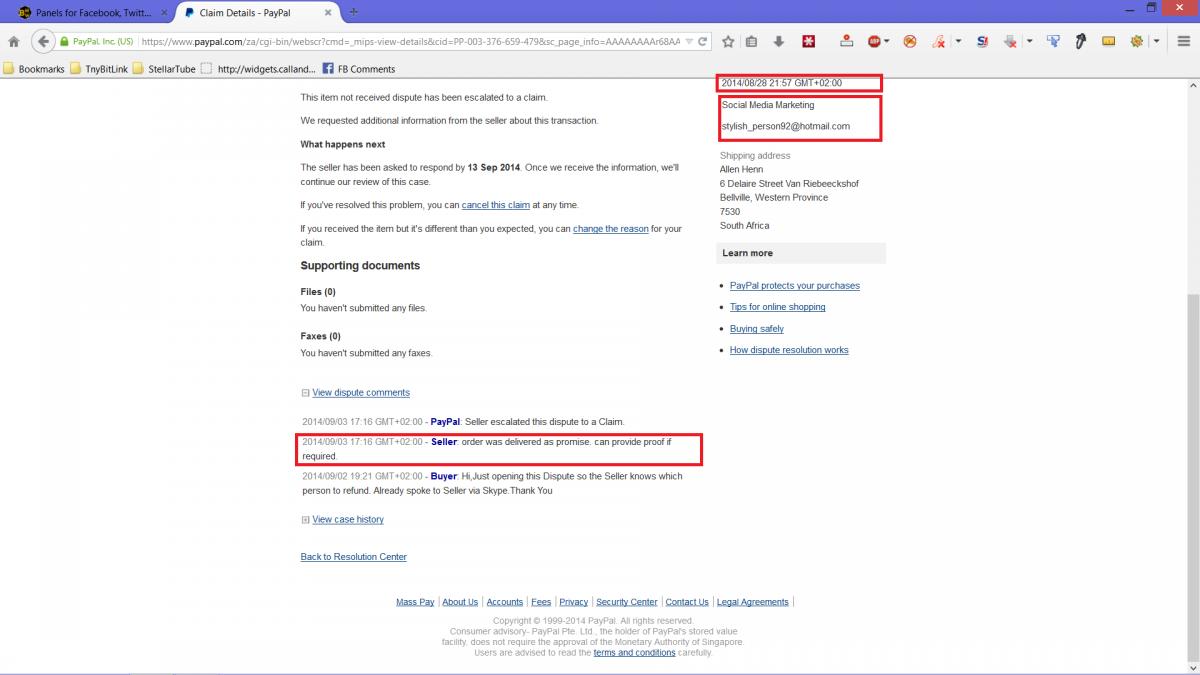The height and width of the screenshot is (675, 1200).
Task: Open the widgets.calland bookmark
Action: click(258, 69)
